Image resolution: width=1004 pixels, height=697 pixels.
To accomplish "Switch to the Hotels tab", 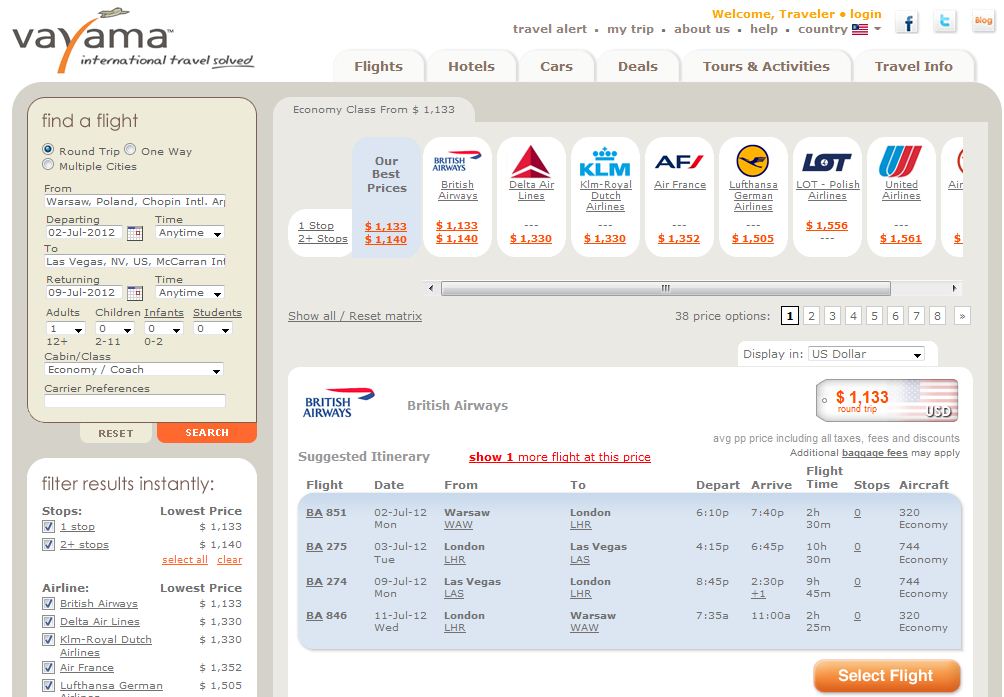I will pos(471,67).
